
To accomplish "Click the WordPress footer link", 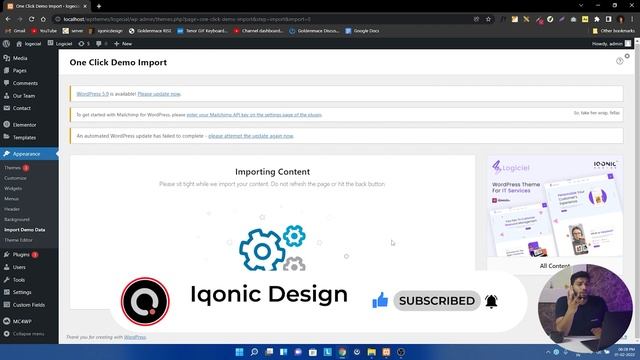I will 135,337.
